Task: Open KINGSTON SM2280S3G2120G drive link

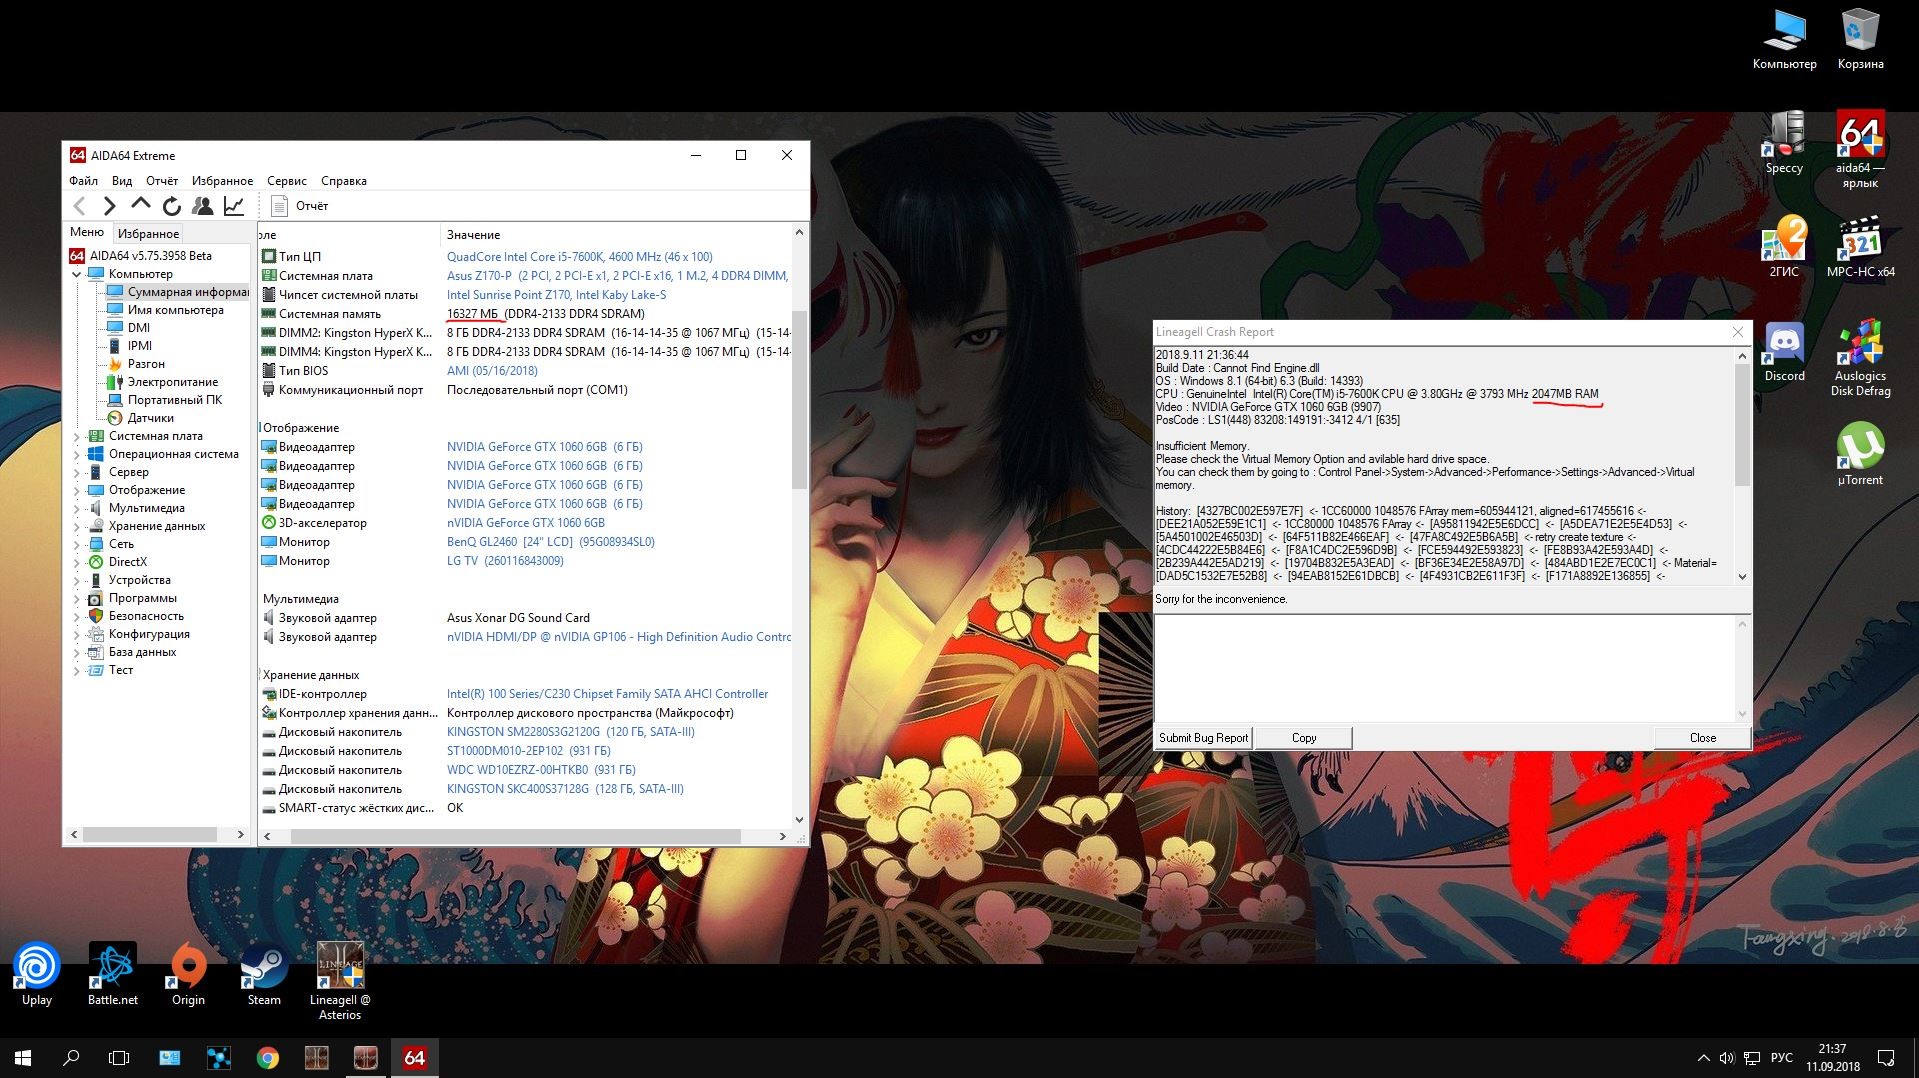Action: point(571,732)
